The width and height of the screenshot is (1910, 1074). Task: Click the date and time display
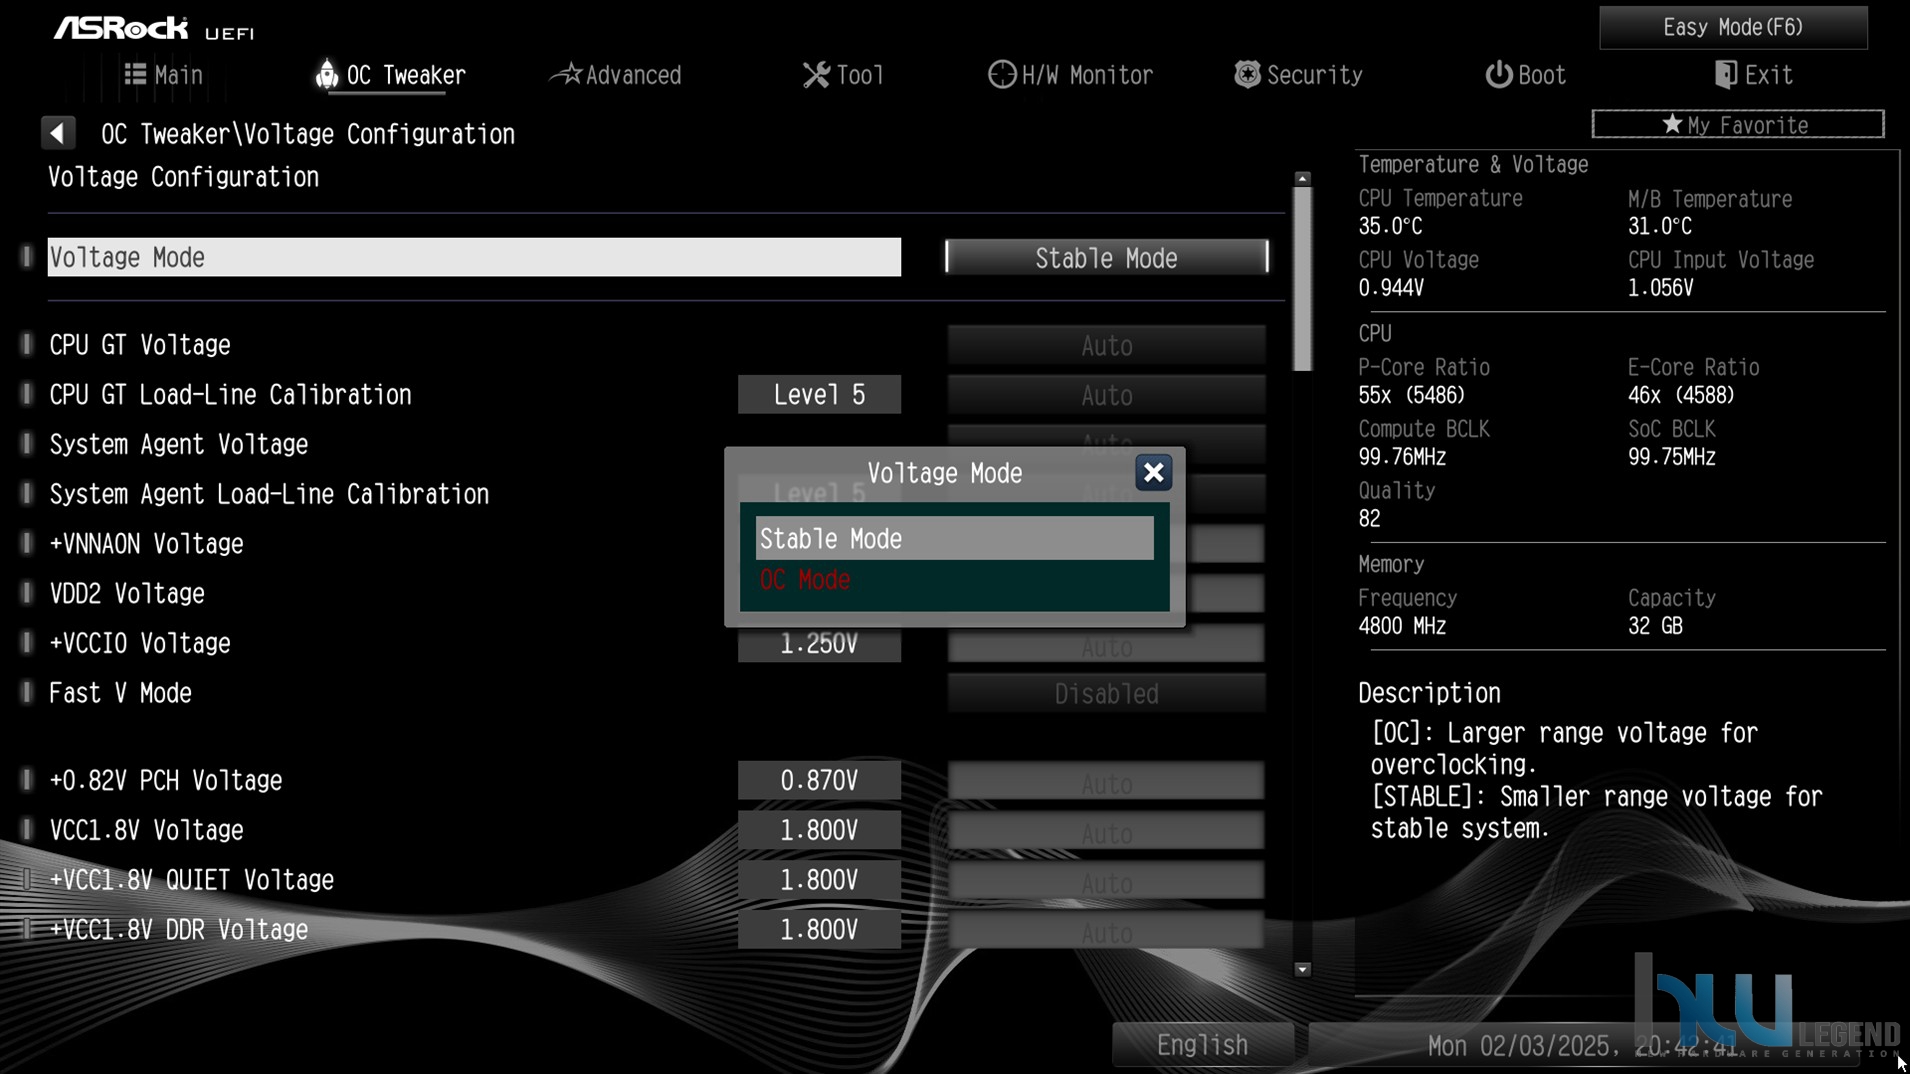(1582, 1046)
